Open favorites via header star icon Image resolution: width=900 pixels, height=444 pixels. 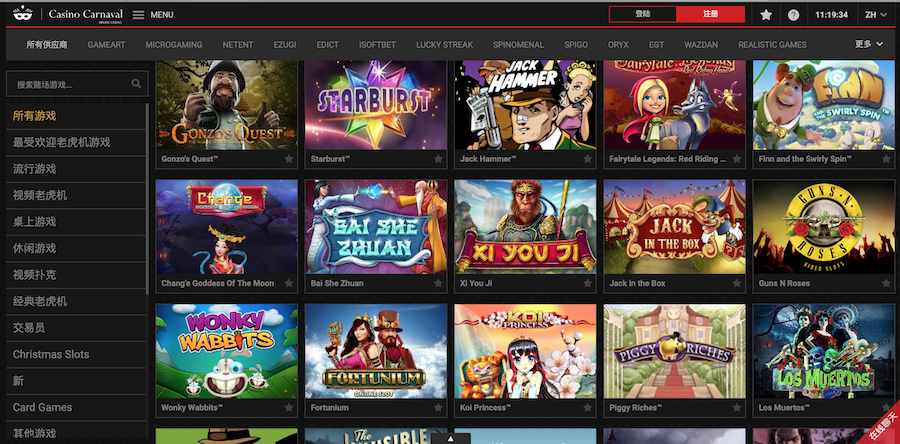(x=766, y=15)
